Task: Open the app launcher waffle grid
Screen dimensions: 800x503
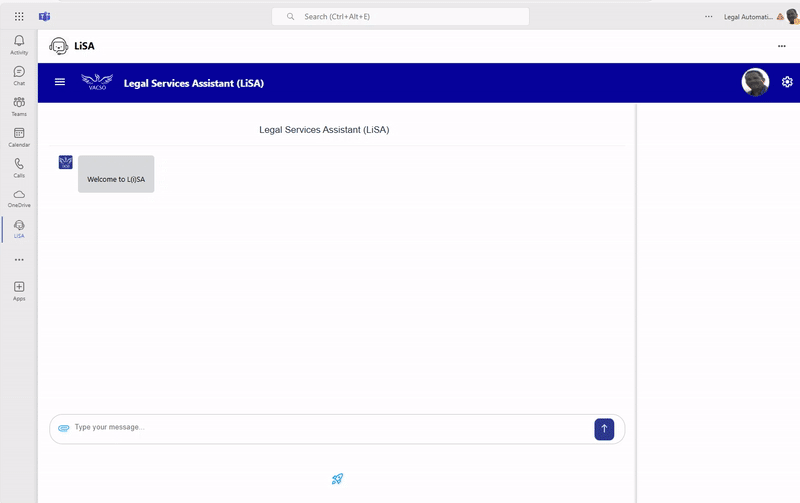Action: [19, 16]
